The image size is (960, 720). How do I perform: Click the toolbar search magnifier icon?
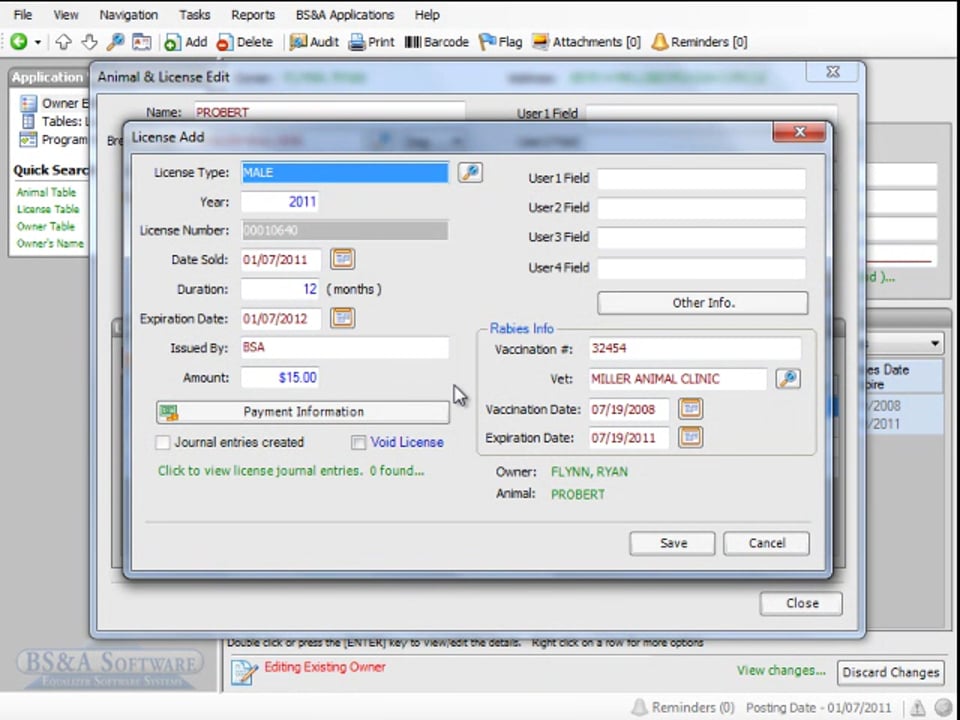[x=115, y=42]
